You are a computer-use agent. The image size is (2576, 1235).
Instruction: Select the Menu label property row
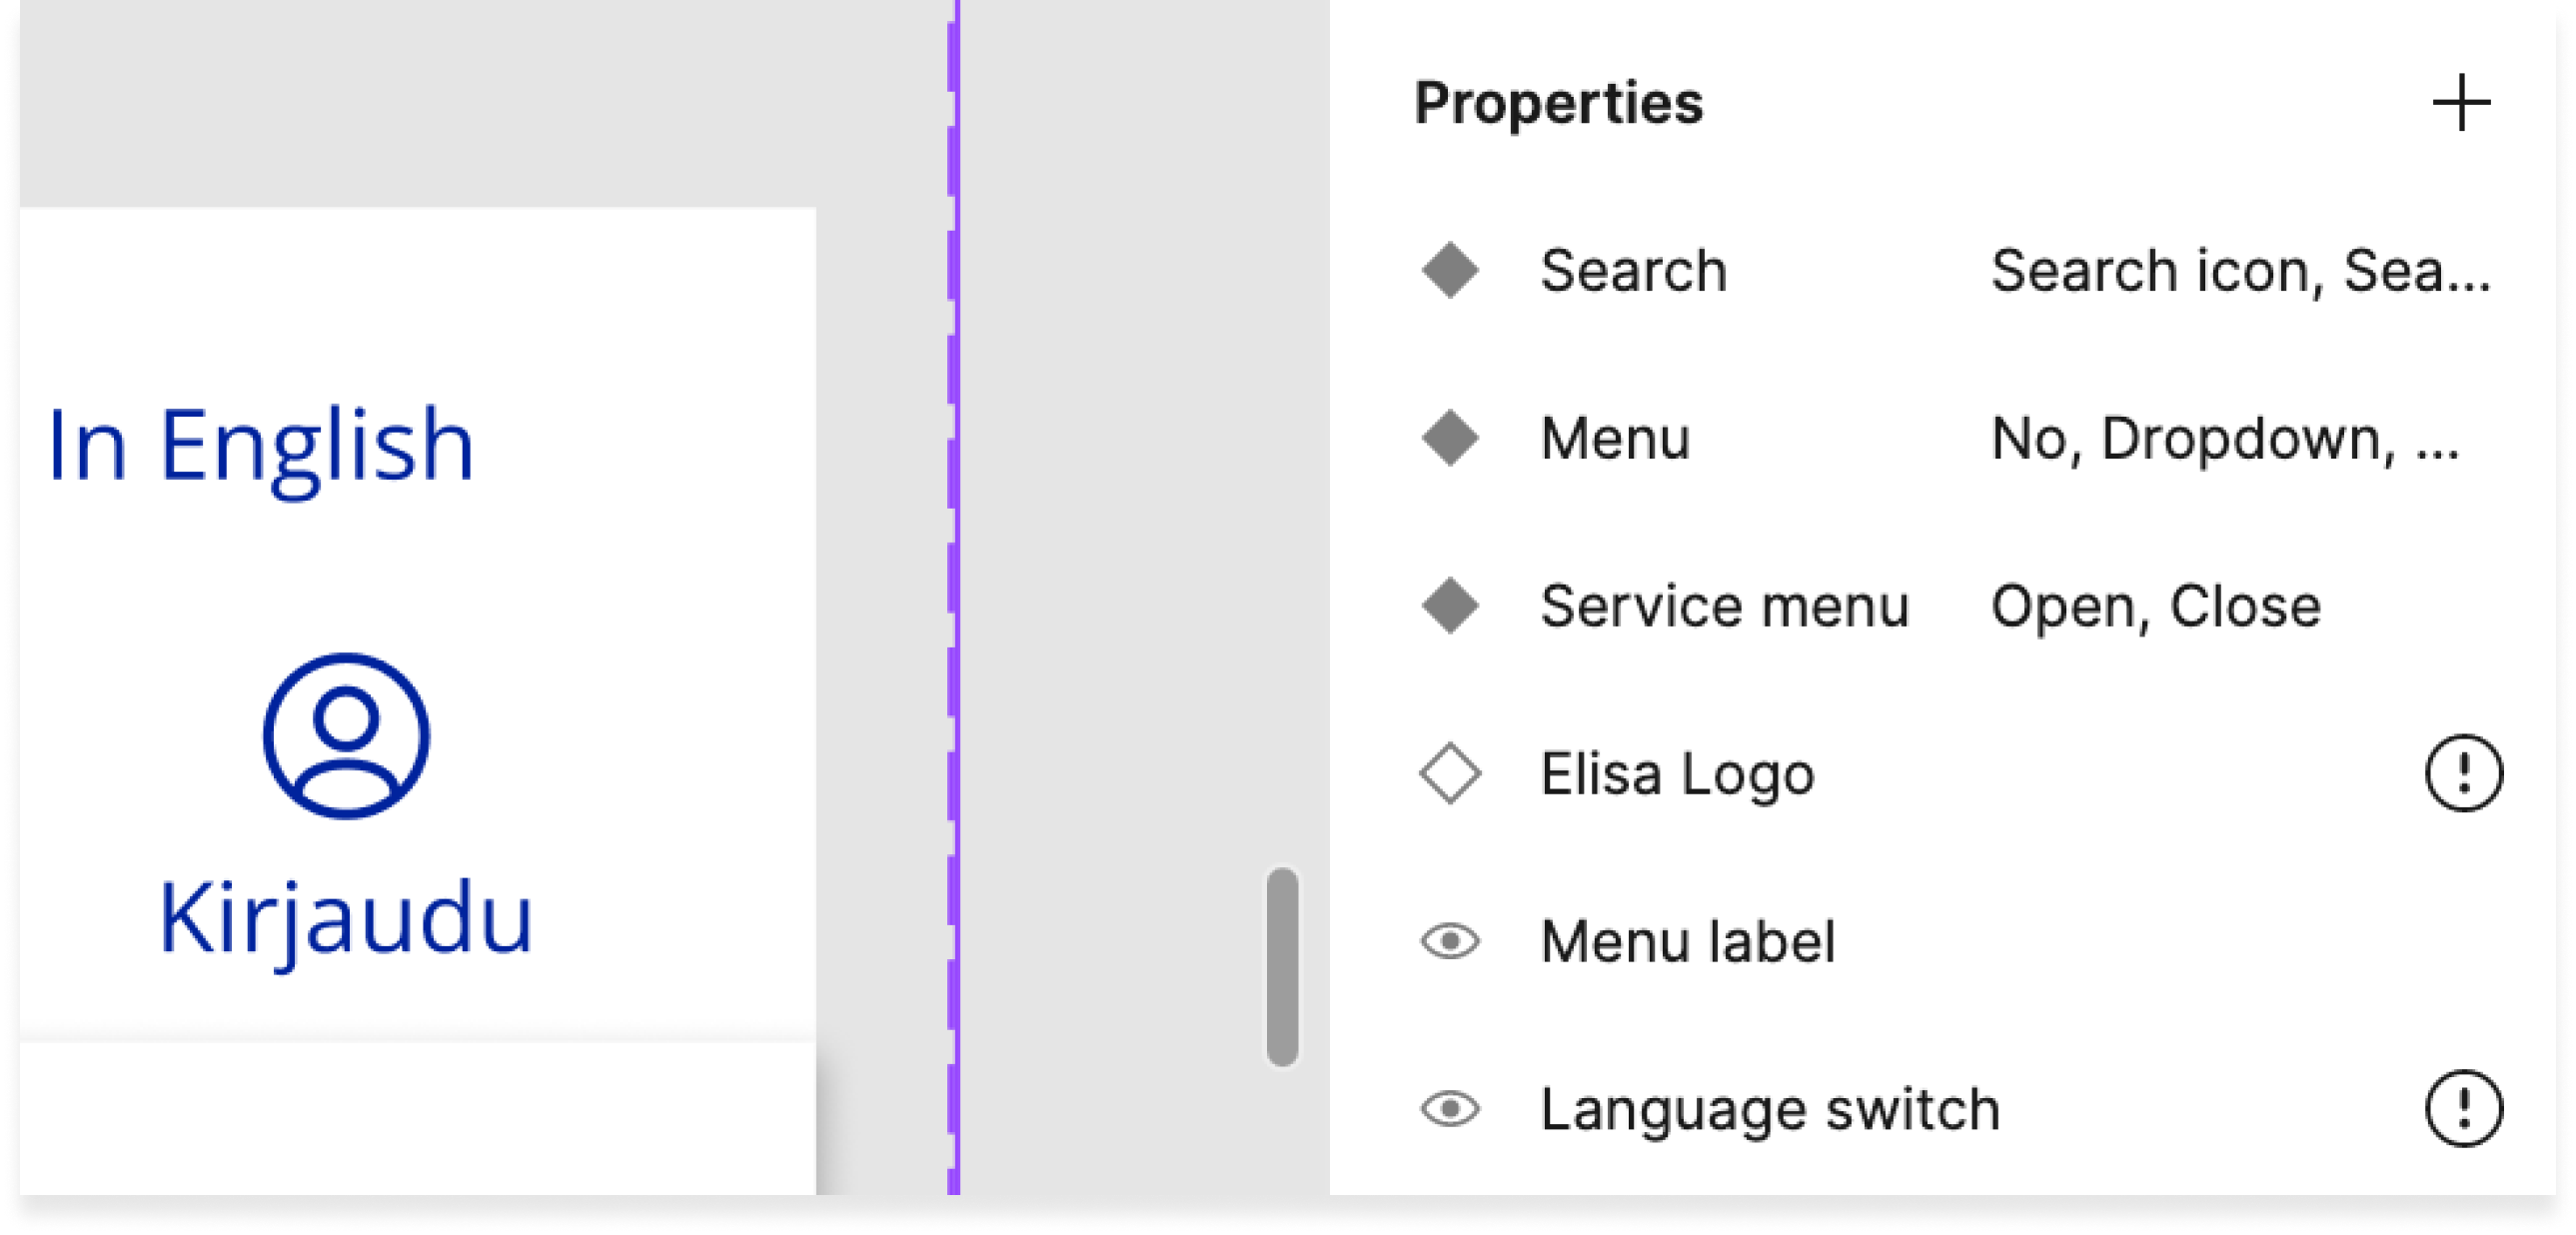tap(1688, 941)
